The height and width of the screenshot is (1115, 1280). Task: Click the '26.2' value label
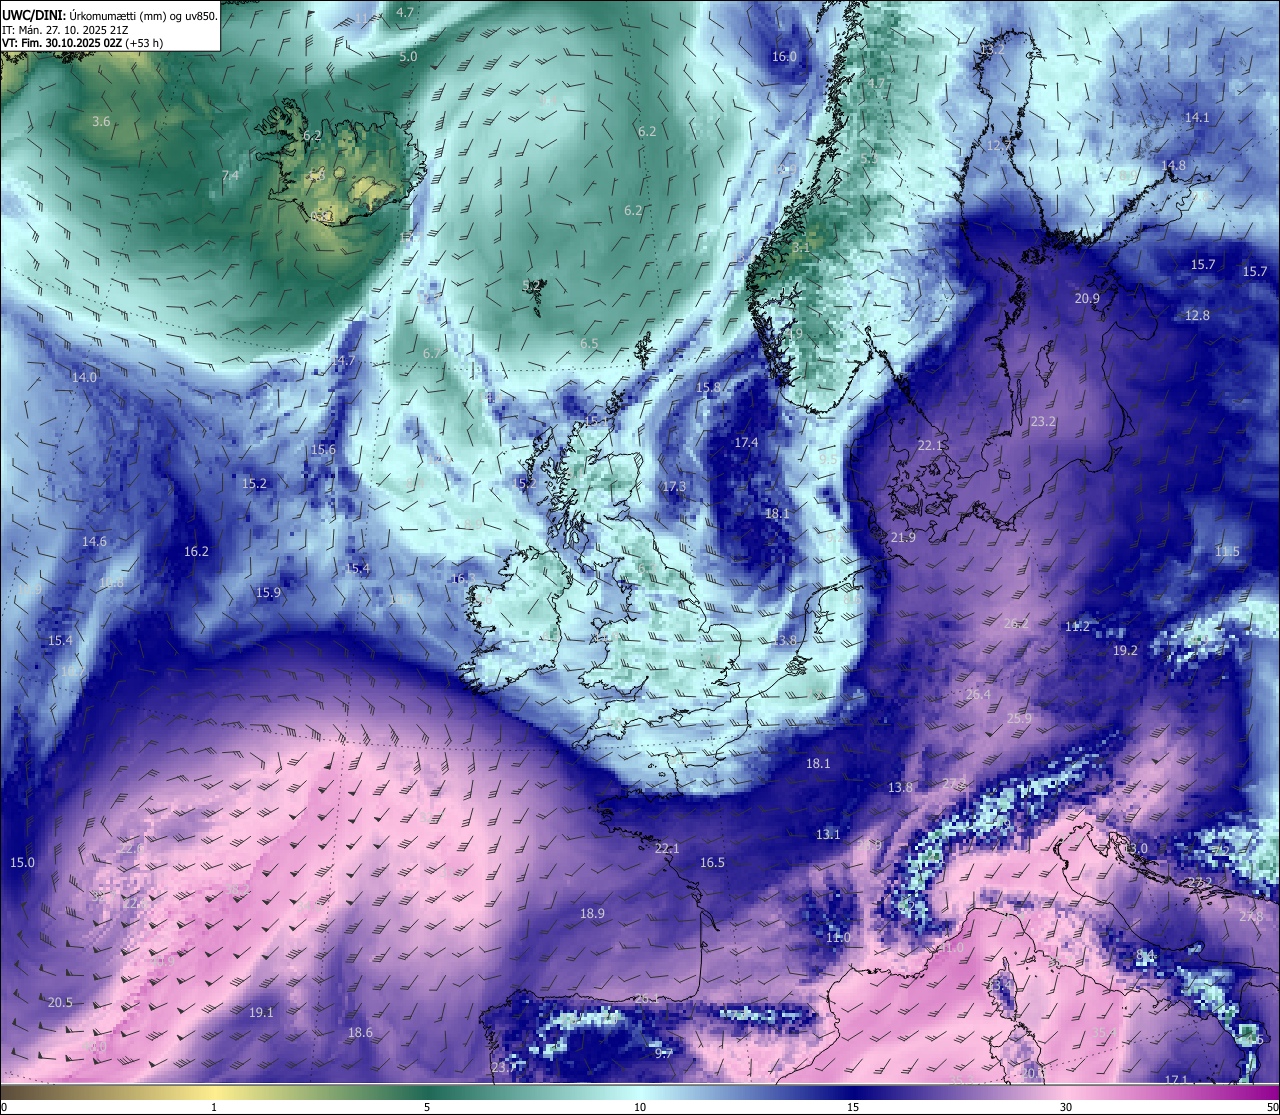coord(1016,623)
